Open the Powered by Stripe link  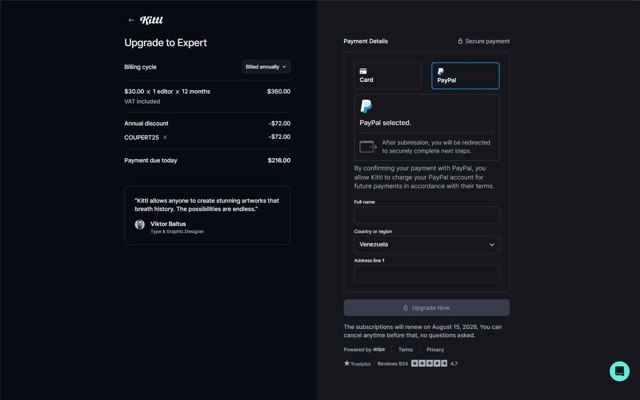(x=364, y=350)
